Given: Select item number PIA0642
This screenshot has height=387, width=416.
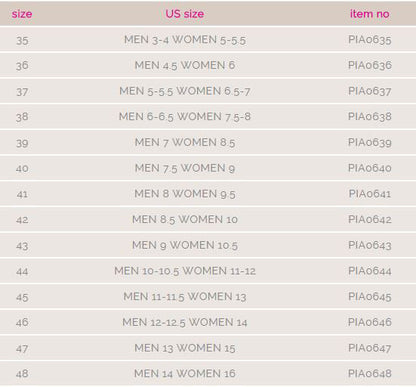Looking at the screenshot, I should click(370, 219).
